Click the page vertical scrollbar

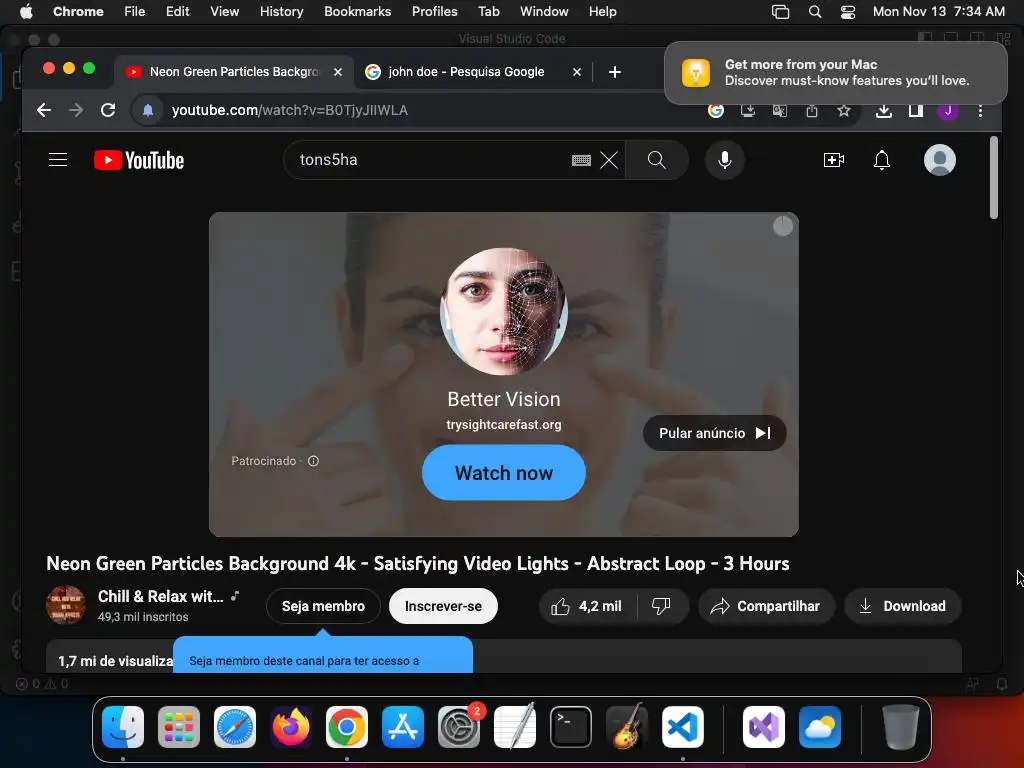[x=993, y=178]
